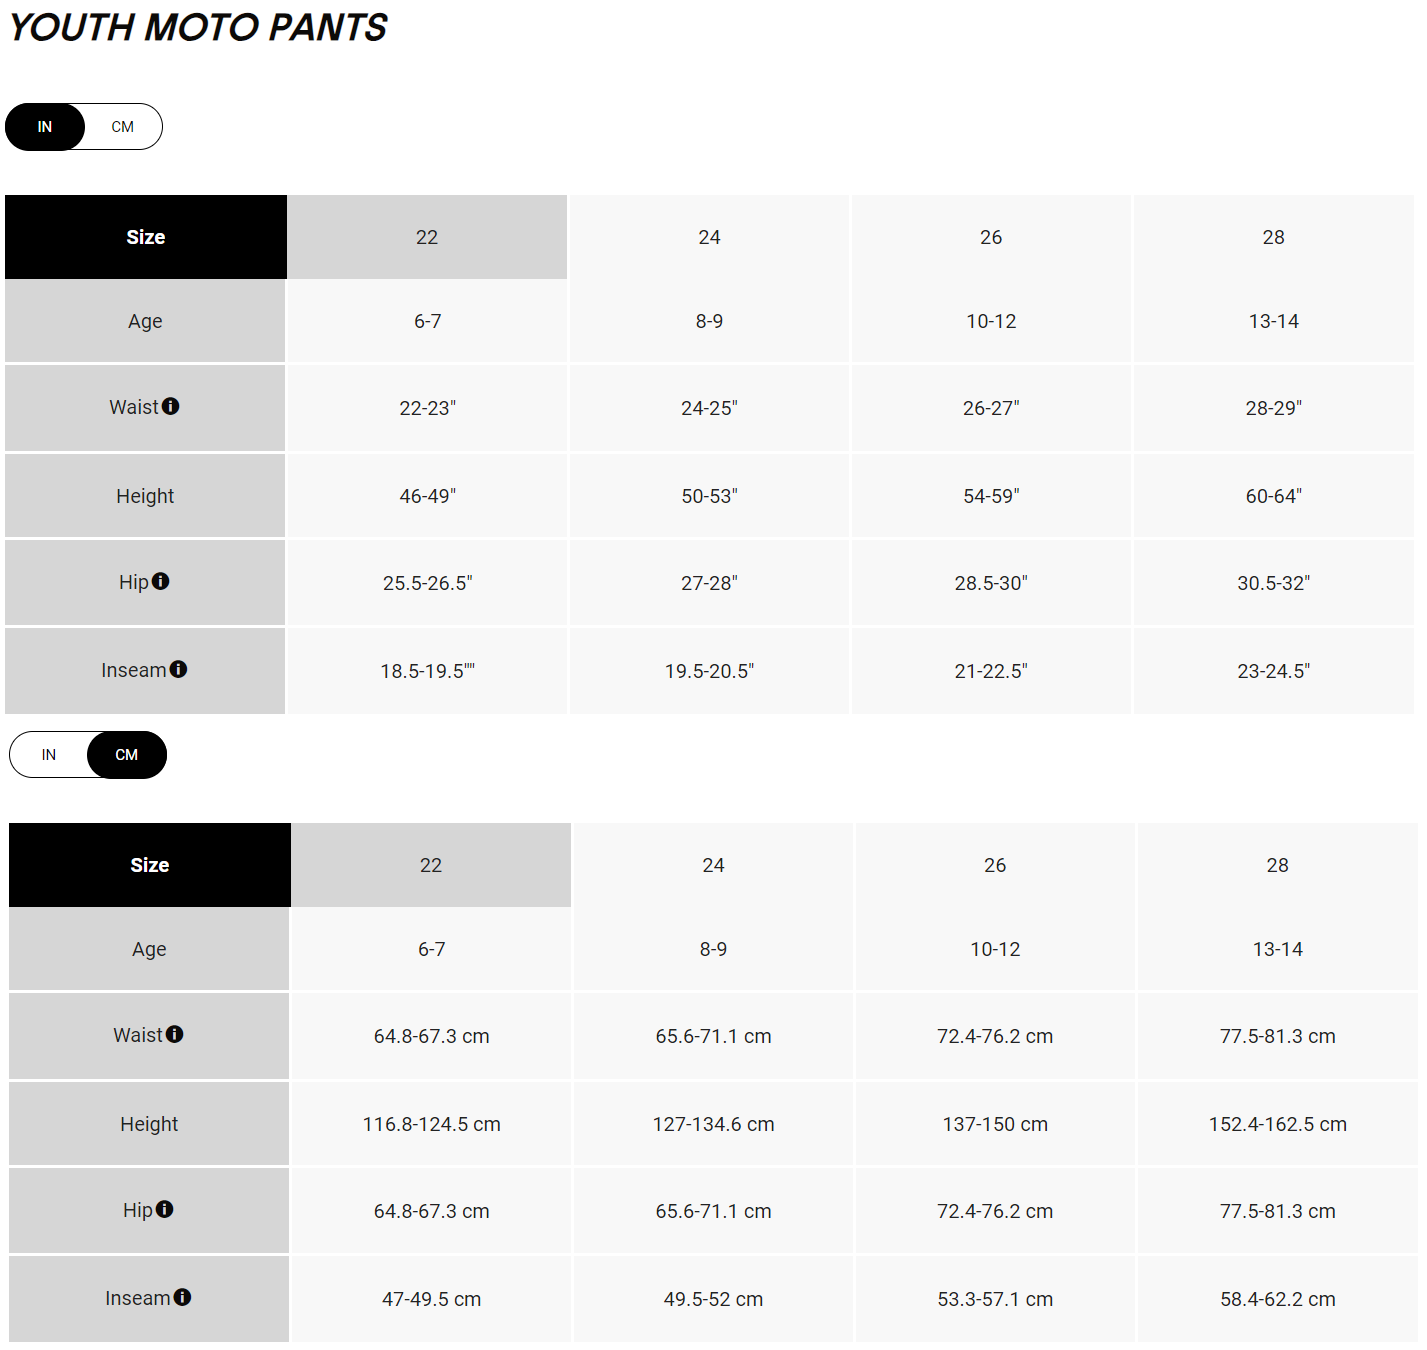
Task: Click the Height row label in inches table
Action: click(145, 495)
